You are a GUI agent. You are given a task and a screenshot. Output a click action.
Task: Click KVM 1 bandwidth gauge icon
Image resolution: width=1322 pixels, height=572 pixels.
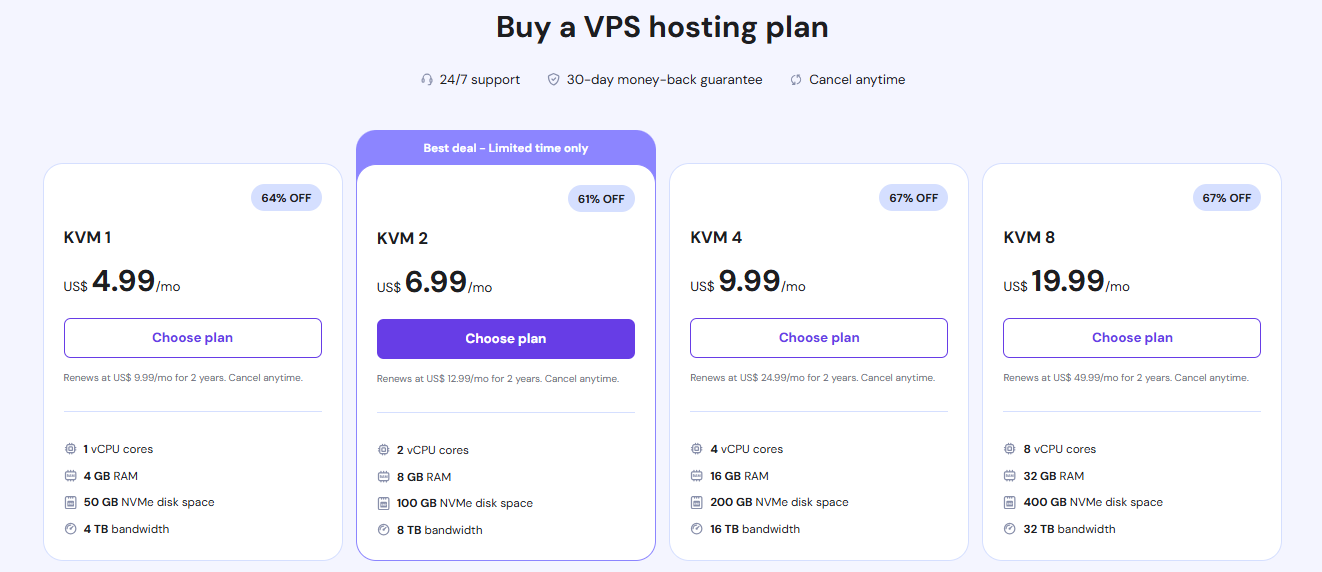pos(71,529)
